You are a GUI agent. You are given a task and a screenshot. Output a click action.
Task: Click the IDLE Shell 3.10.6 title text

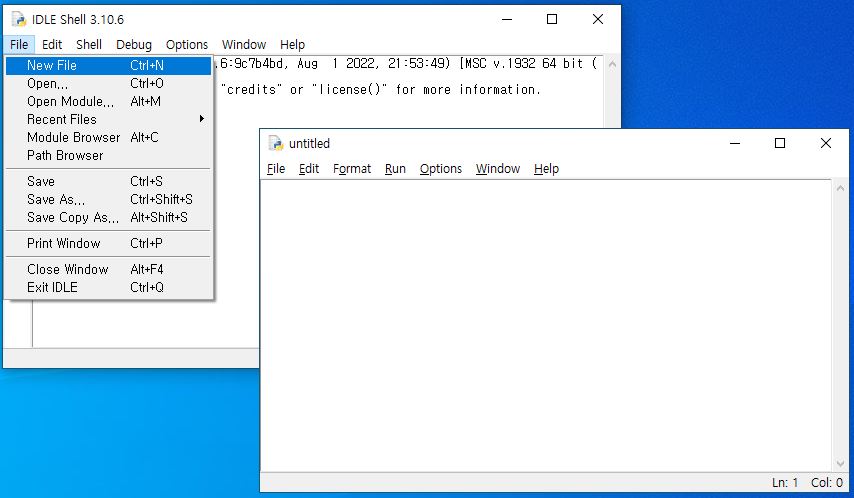(x=78, y=20)
